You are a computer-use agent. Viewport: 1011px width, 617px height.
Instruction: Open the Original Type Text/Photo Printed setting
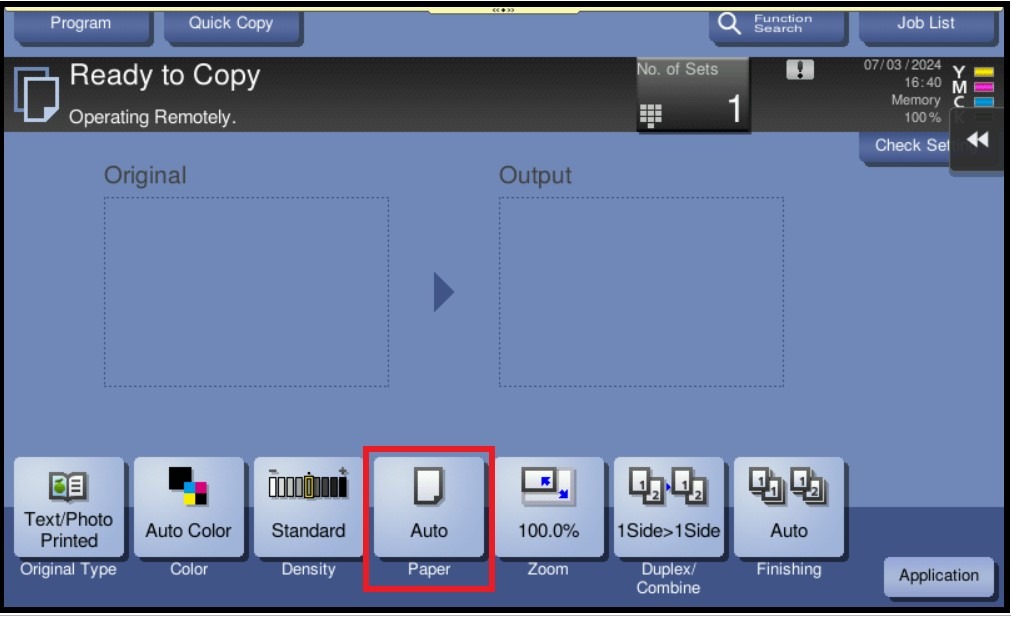(x=69, y=507)
